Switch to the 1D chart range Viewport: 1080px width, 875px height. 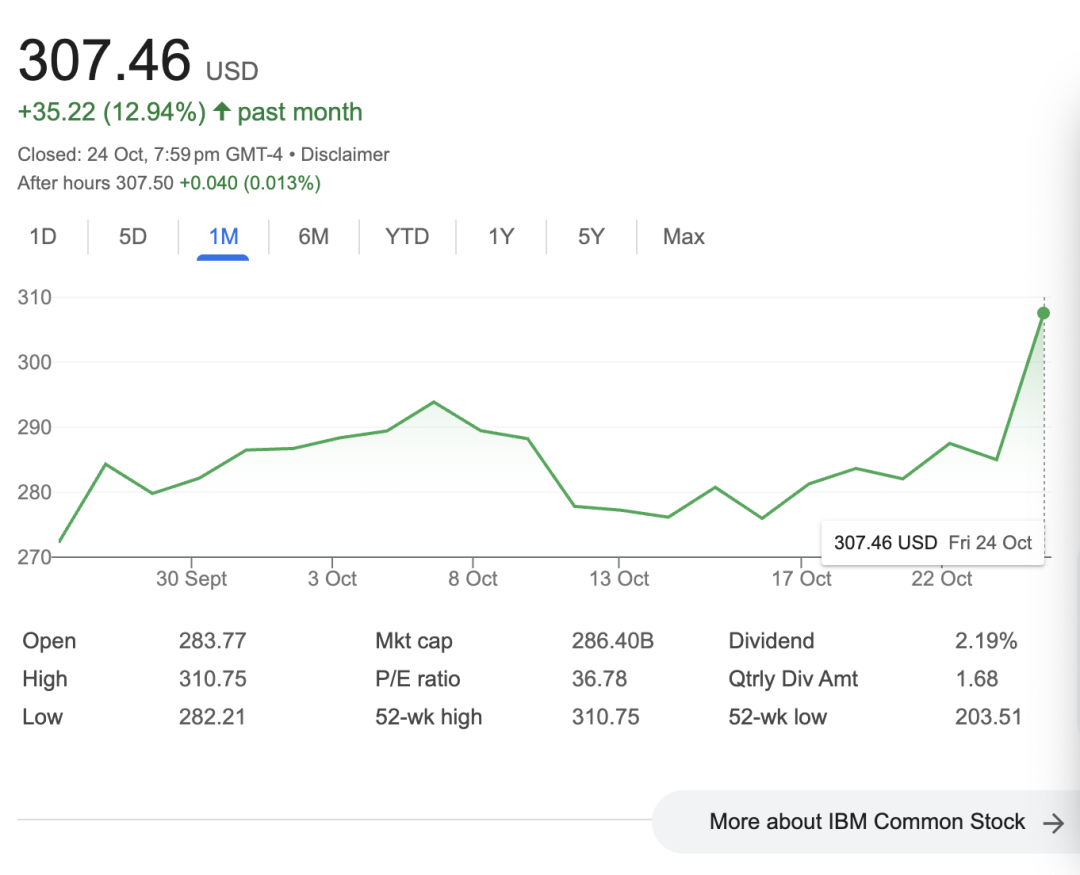[x=42, y=237]
